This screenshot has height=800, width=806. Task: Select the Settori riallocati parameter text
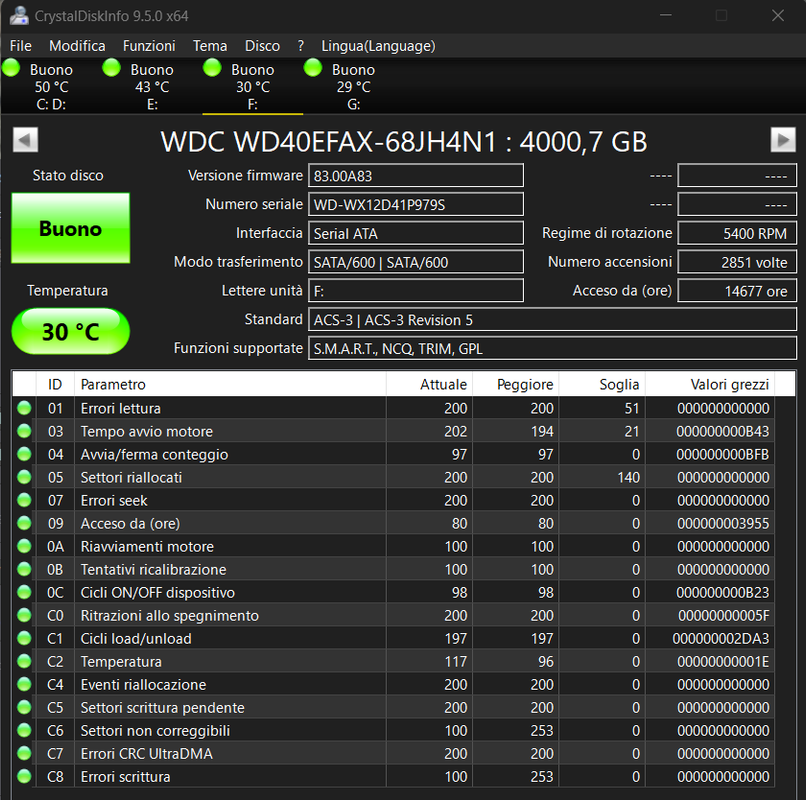[131, 477]
